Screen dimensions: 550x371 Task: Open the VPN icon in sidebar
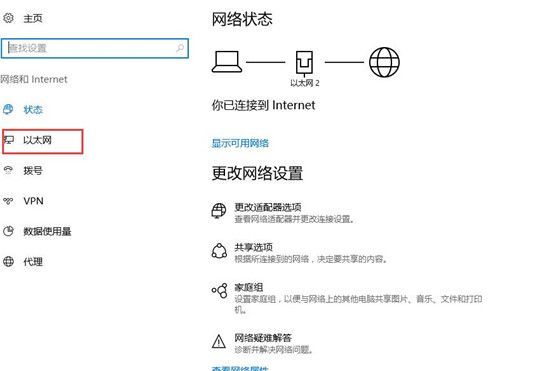point(8,201)
